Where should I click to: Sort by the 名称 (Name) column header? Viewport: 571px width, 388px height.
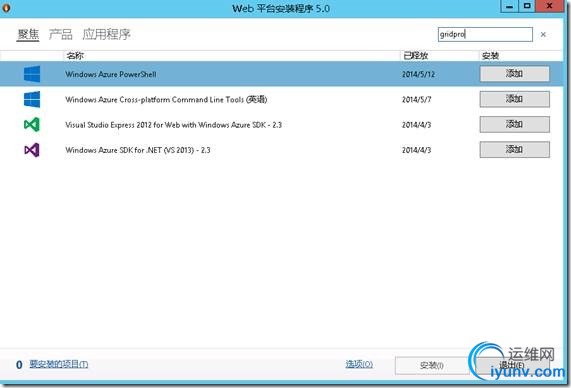click(75, 55)
